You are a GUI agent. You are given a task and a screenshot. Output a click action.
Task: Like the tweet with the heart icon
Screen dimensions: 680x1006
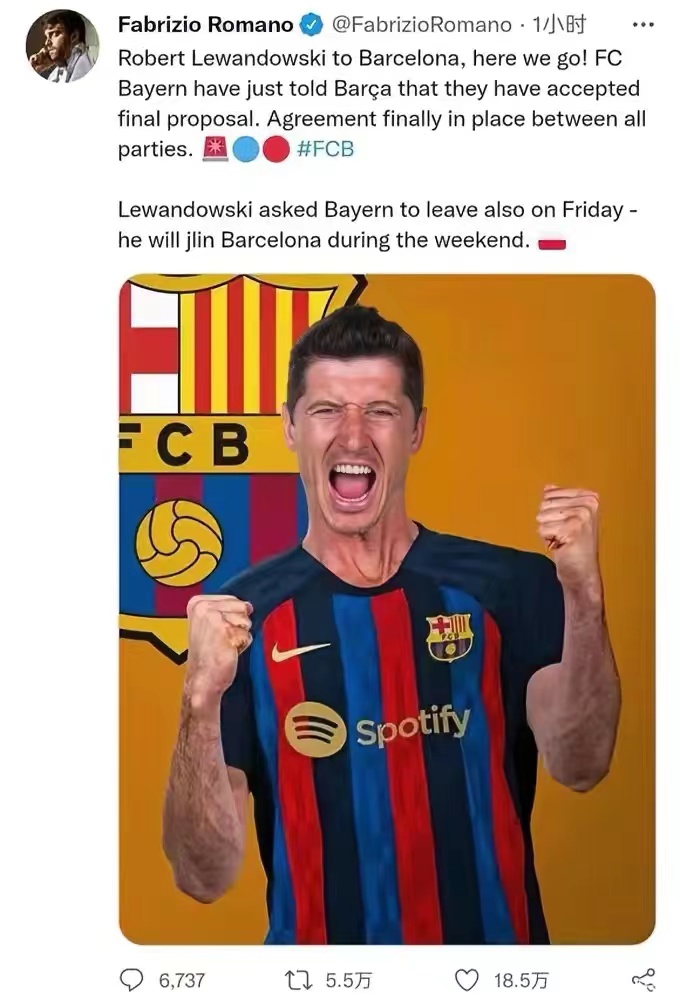466,980
